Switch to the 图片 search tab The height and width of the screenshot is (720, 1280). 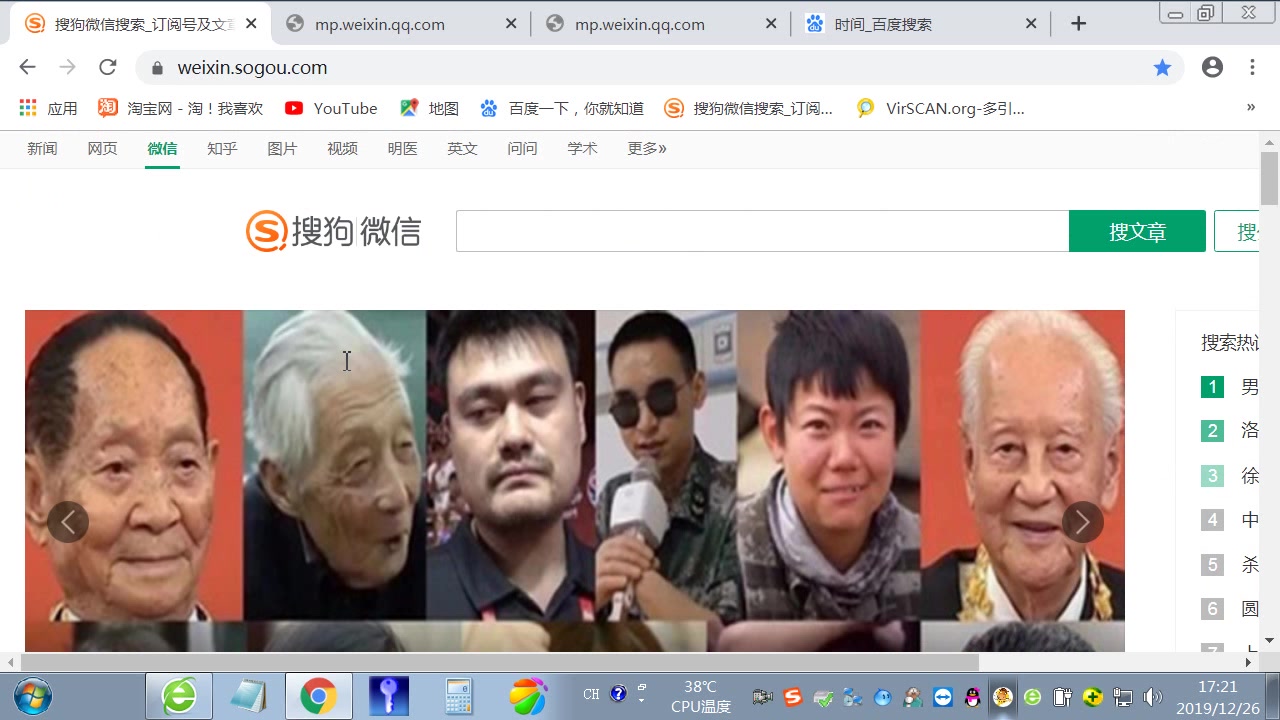[x=282, y=148]
